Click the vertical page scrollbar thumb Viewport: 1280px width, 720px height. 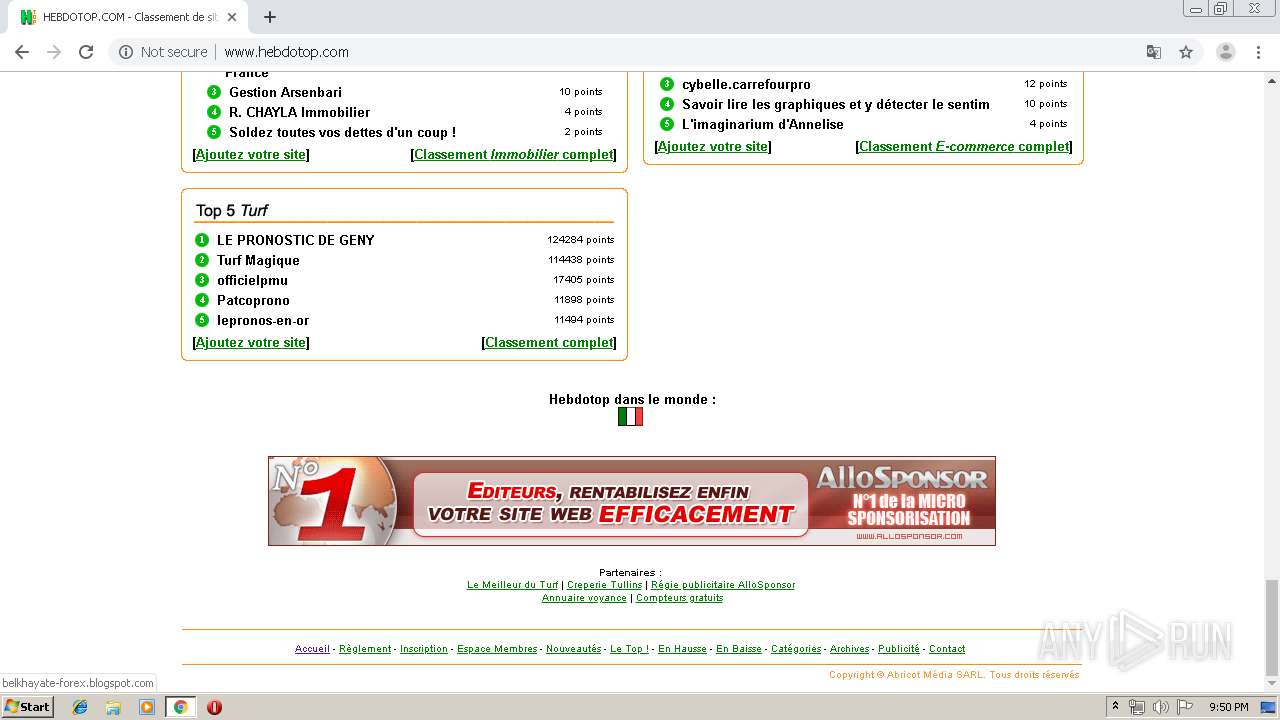pyautogui.click(x=1271, y=628)
